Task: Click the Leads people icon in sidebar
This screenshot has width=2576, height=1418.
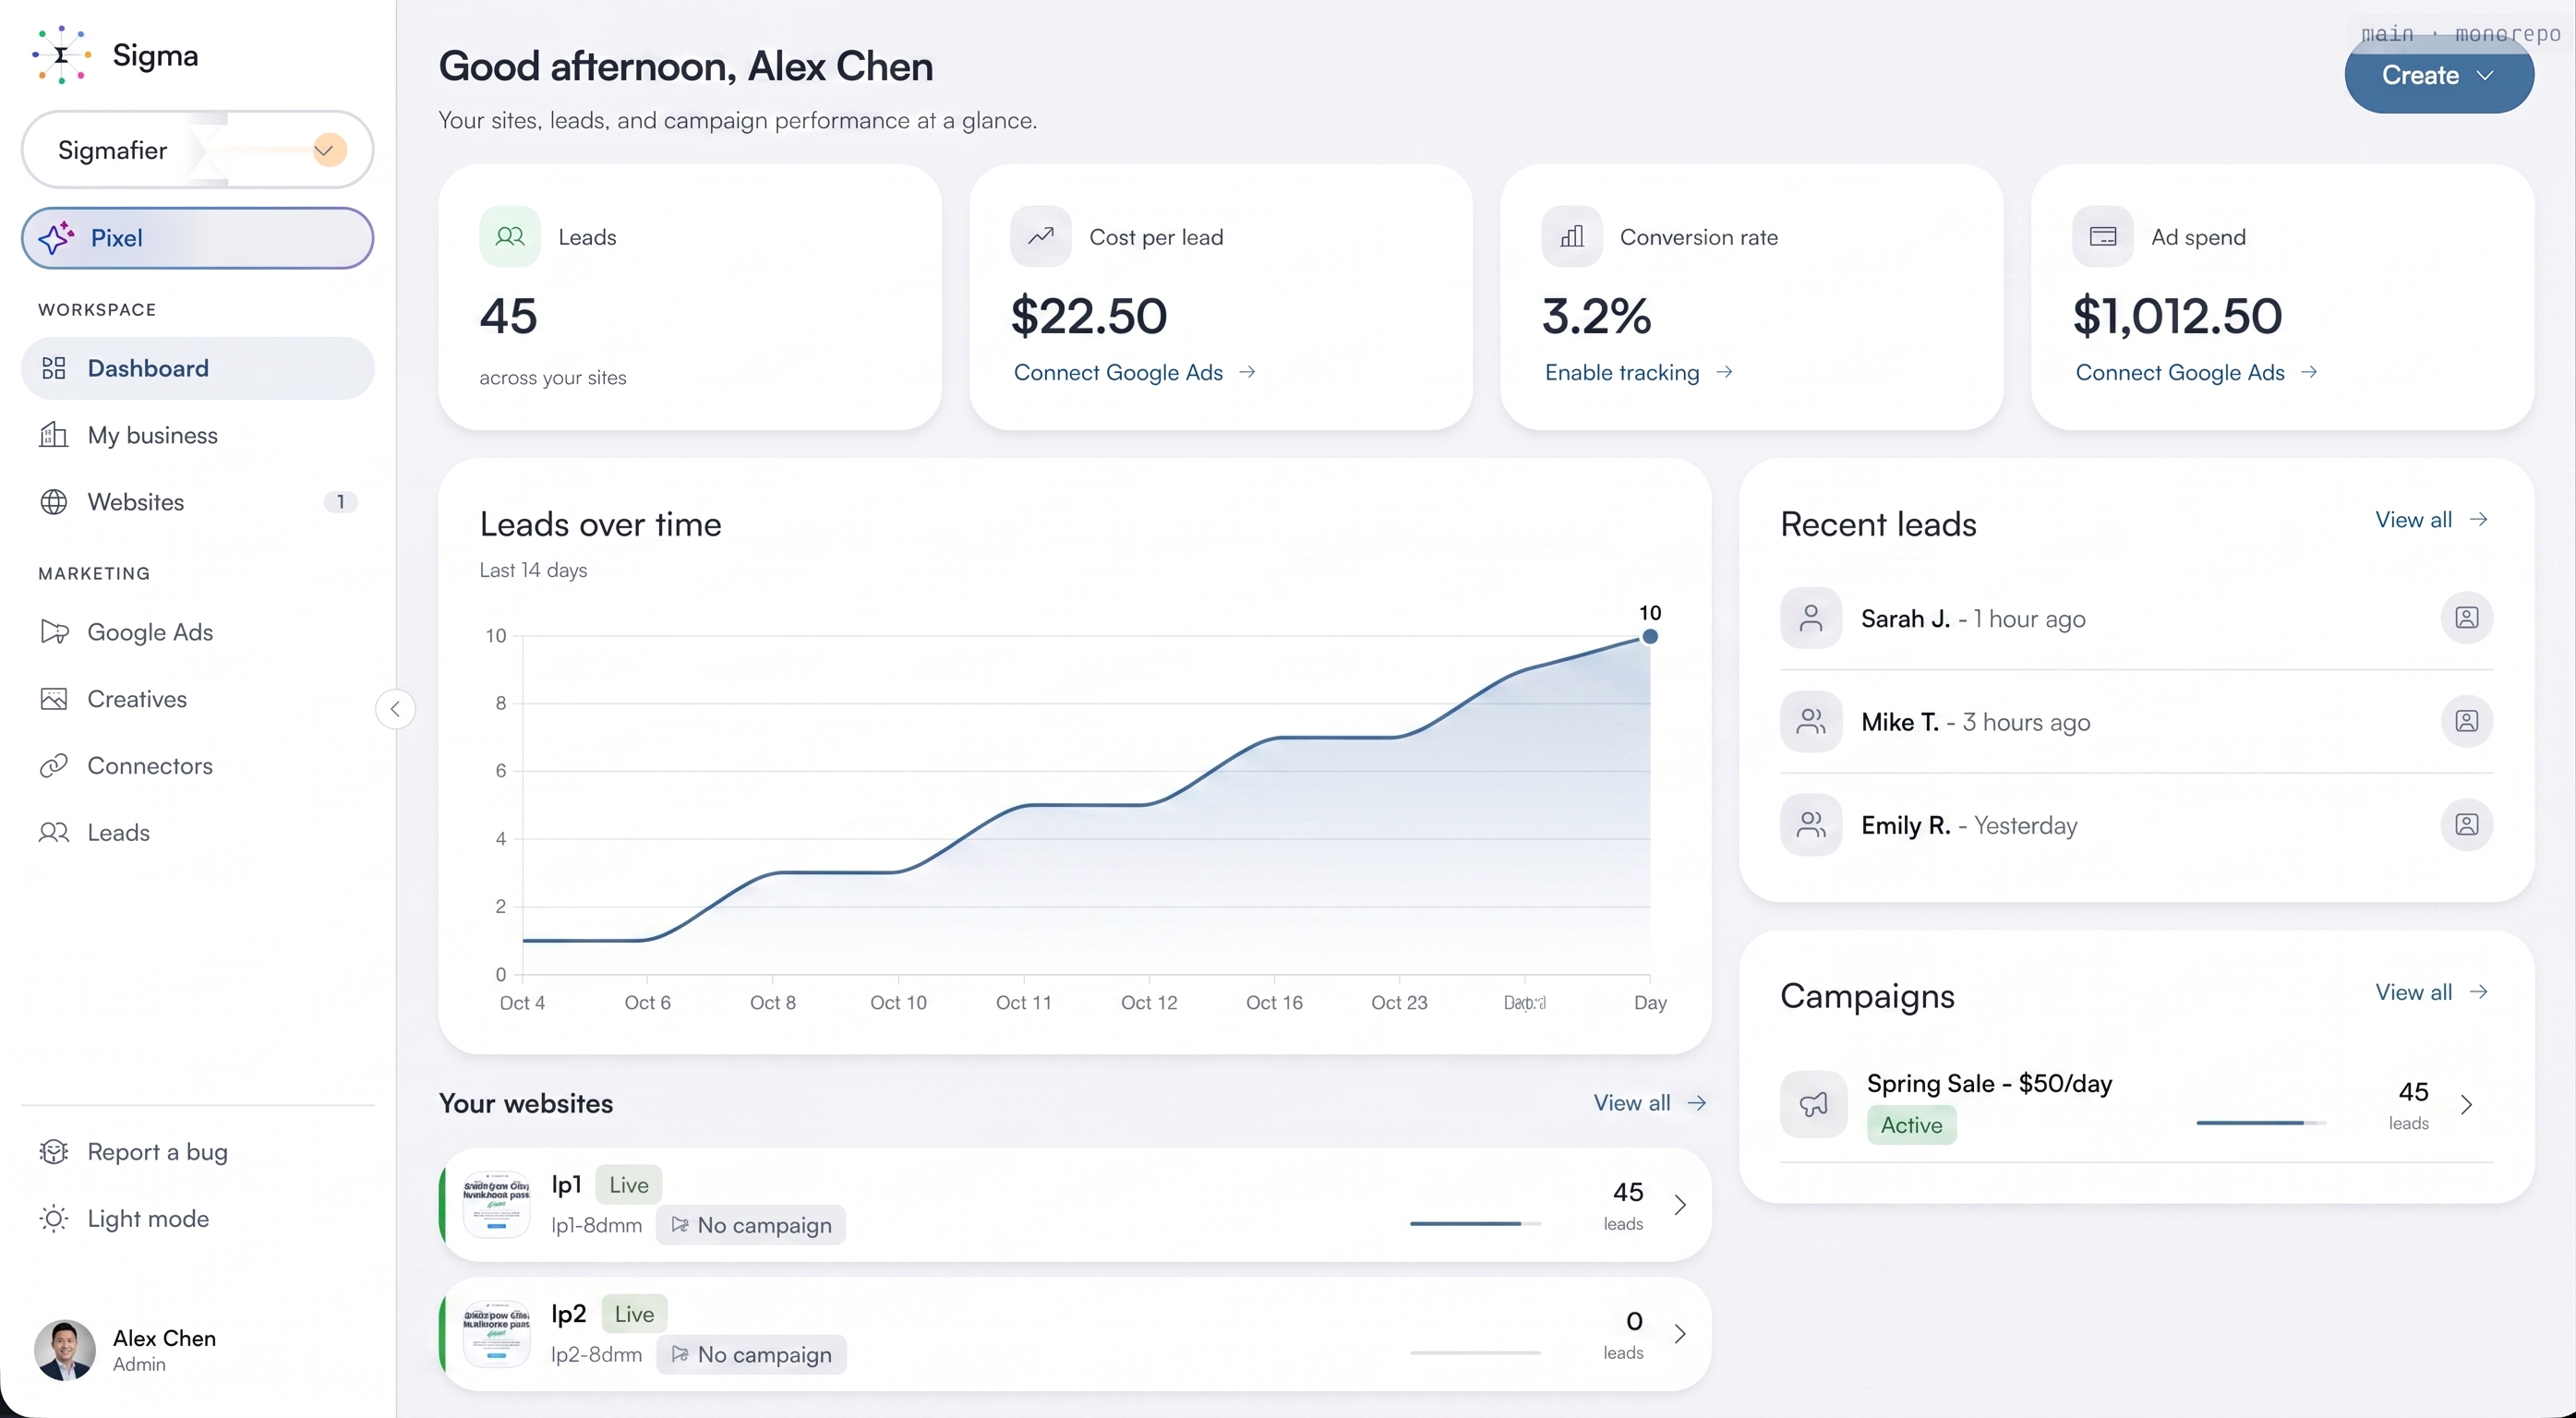Action: pyautogui.click(x=54, y=833)
